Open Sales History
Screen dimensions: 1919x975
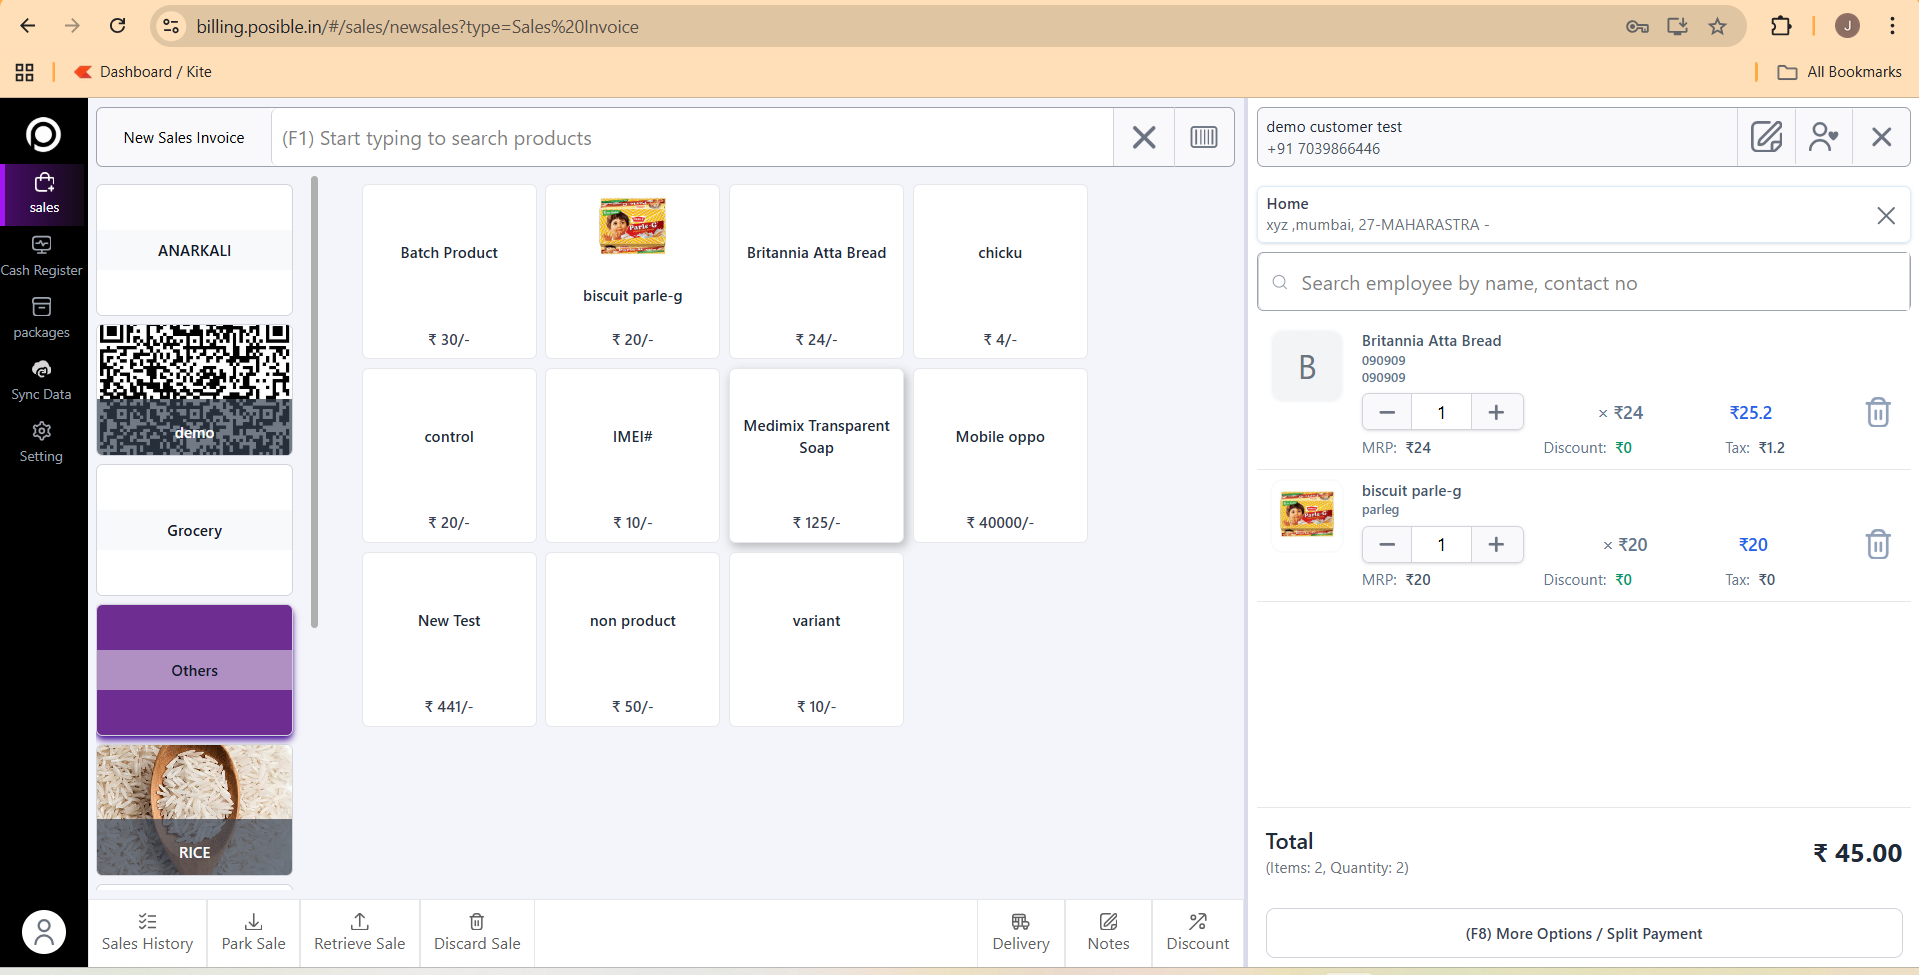(x=147, y=932)
